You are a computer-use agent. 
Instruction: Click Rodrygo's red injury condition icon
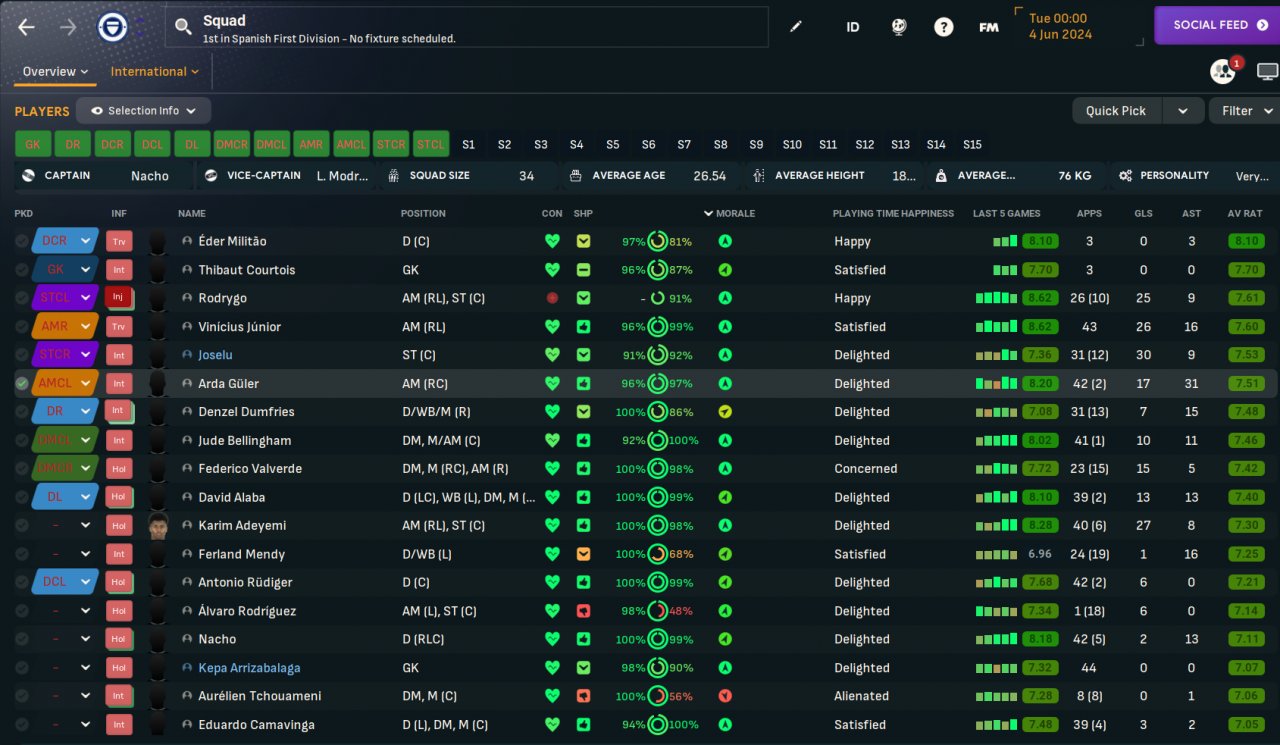point(551,298)
